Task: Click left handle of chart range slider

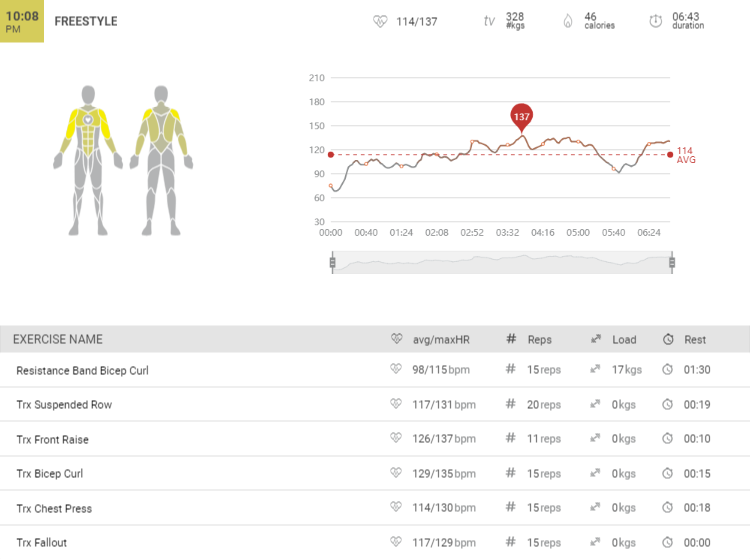Action: pos(332,263)
